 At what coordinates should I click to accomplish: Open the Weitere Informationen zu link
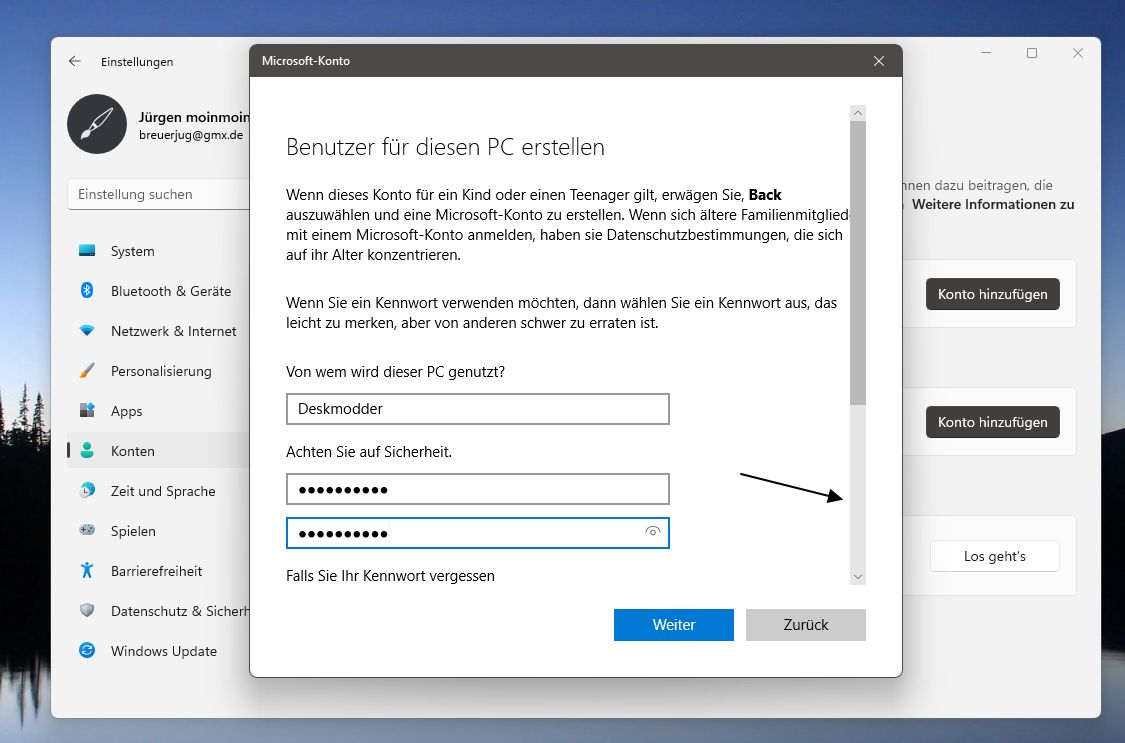993,204
